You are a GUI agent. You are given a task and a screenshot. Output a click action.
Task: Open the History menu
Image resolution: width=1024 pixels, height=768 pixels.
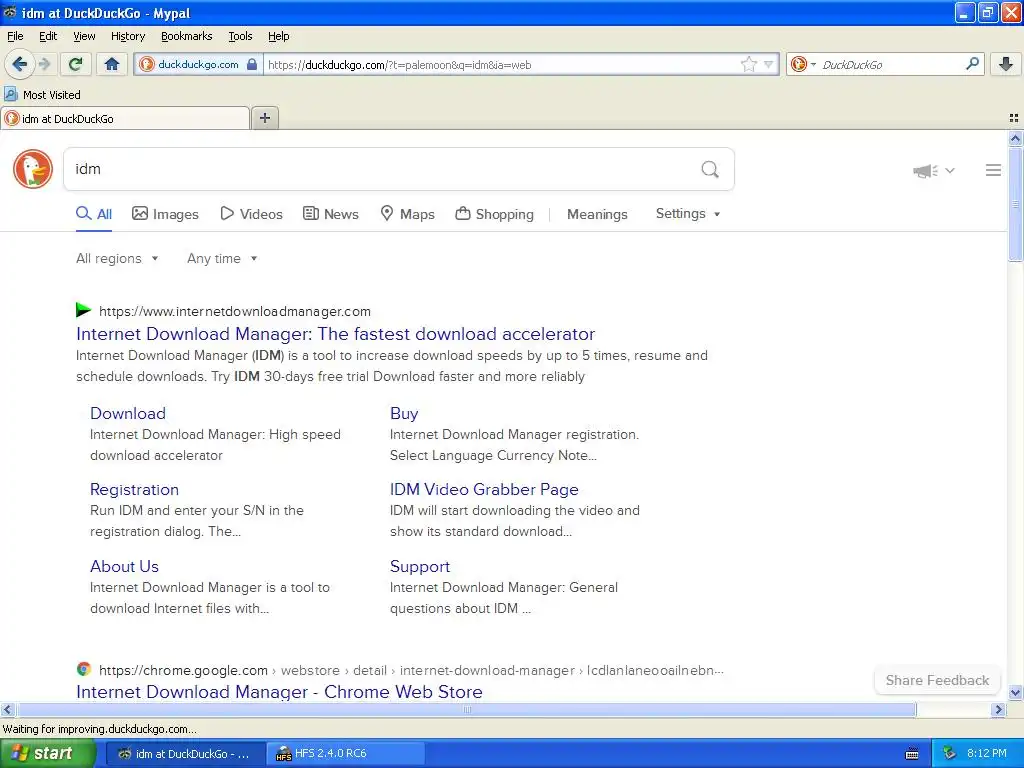pyautogui.click(x=127, y=36)
